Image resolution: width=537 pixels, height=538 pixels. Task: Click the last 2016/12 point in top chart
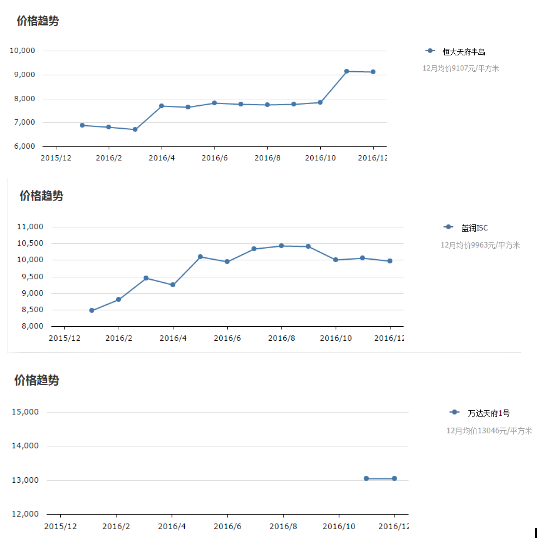tap(373, 72)
